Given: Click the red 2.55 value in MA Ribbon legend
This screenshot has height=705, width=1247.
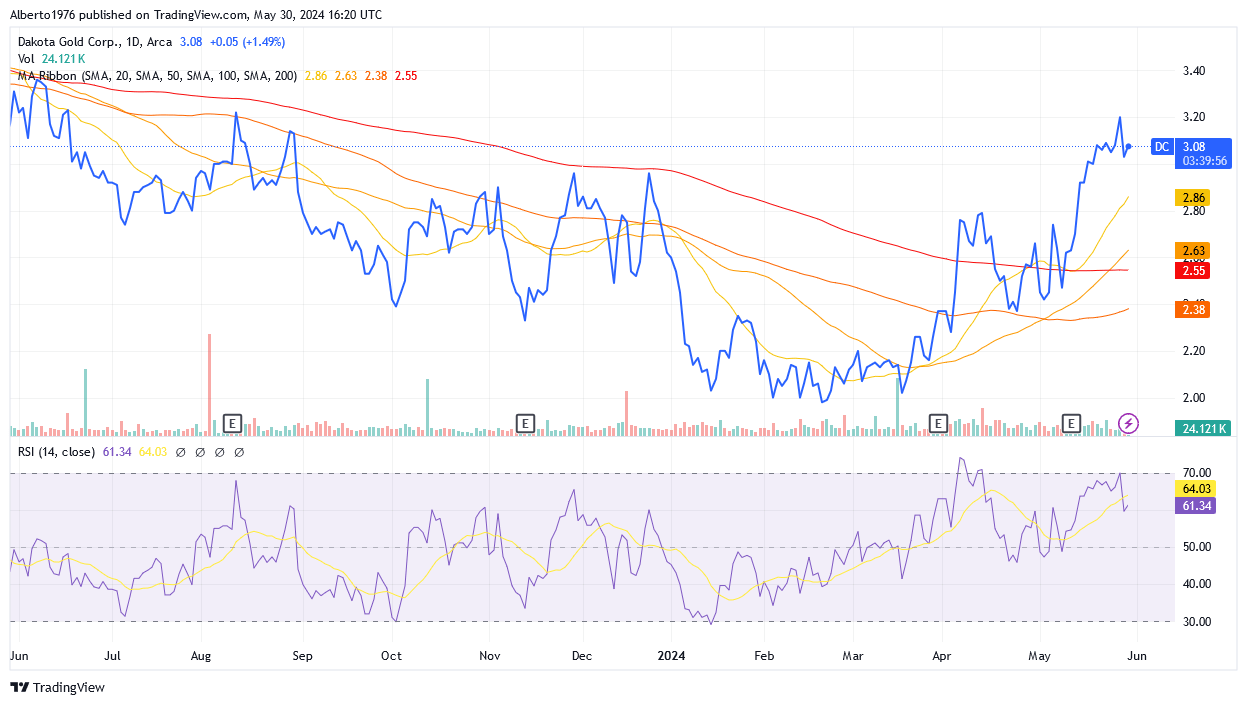Looking at the screenshot, I should 405,75.
